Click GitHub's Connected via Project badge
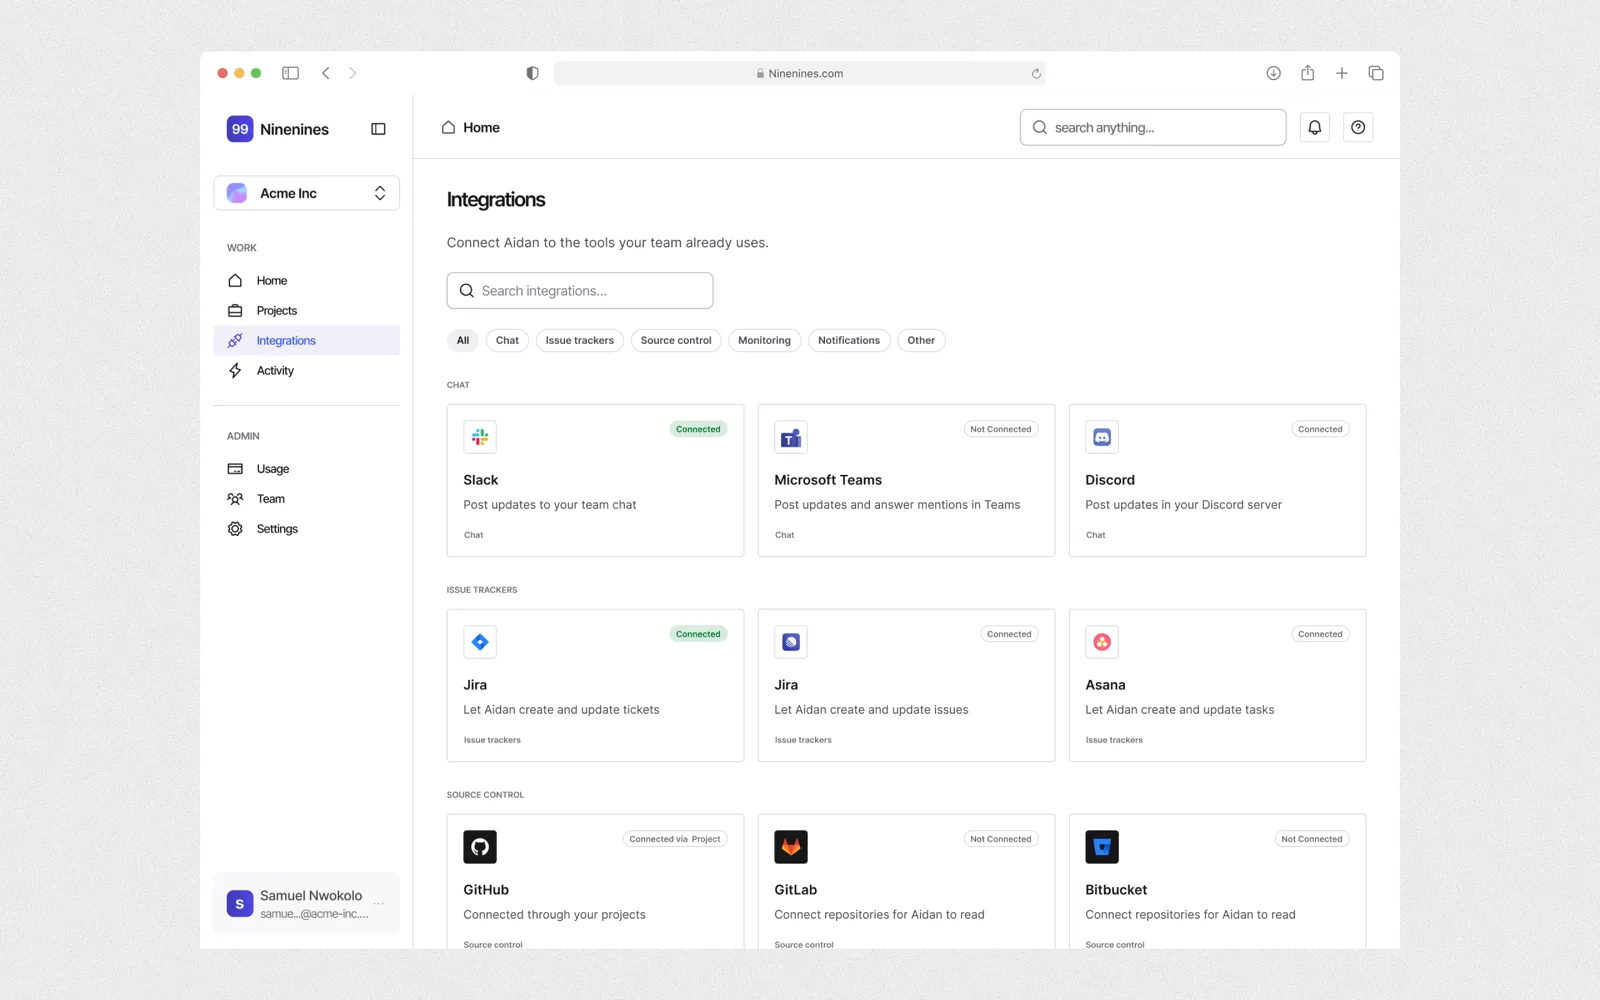Image resolution: width=1600 pixels, height=1000 pixels. click(675, 839)
